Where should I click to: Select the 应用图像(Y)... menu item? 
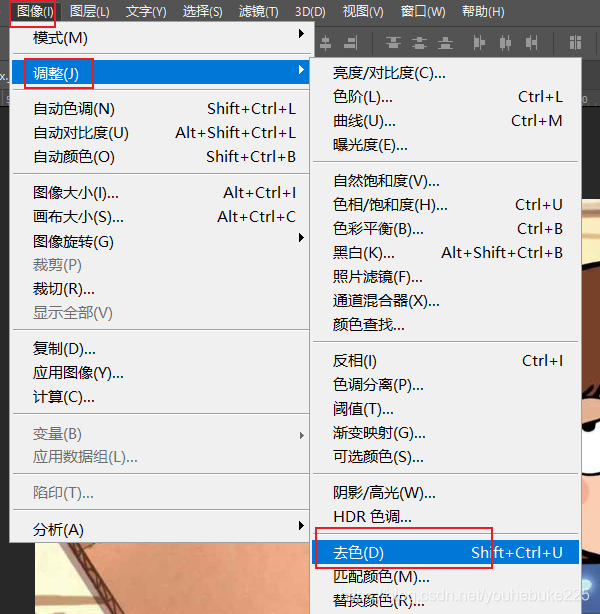click(161, 373)
